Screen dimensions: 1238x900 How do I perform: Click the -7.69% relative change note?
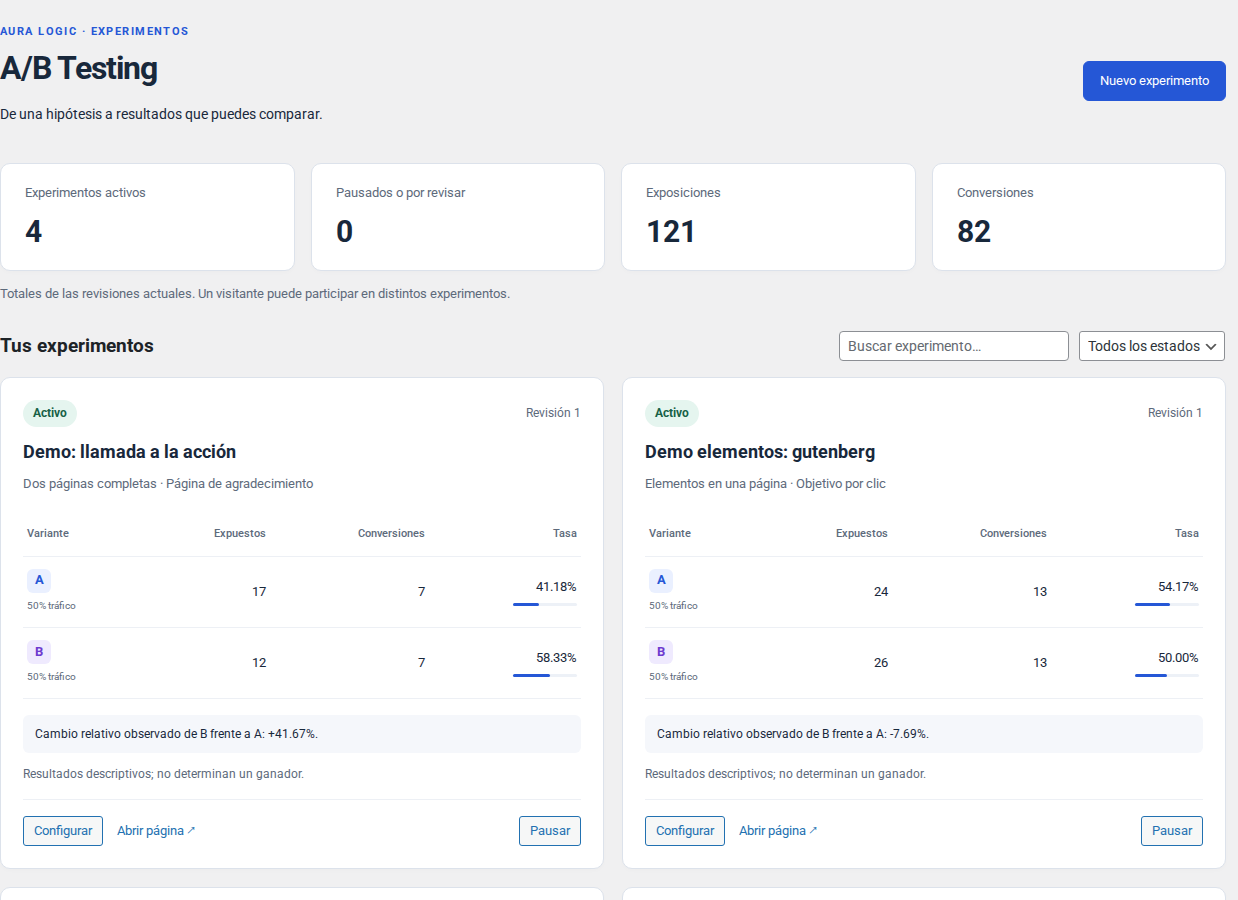click(924, 734)
